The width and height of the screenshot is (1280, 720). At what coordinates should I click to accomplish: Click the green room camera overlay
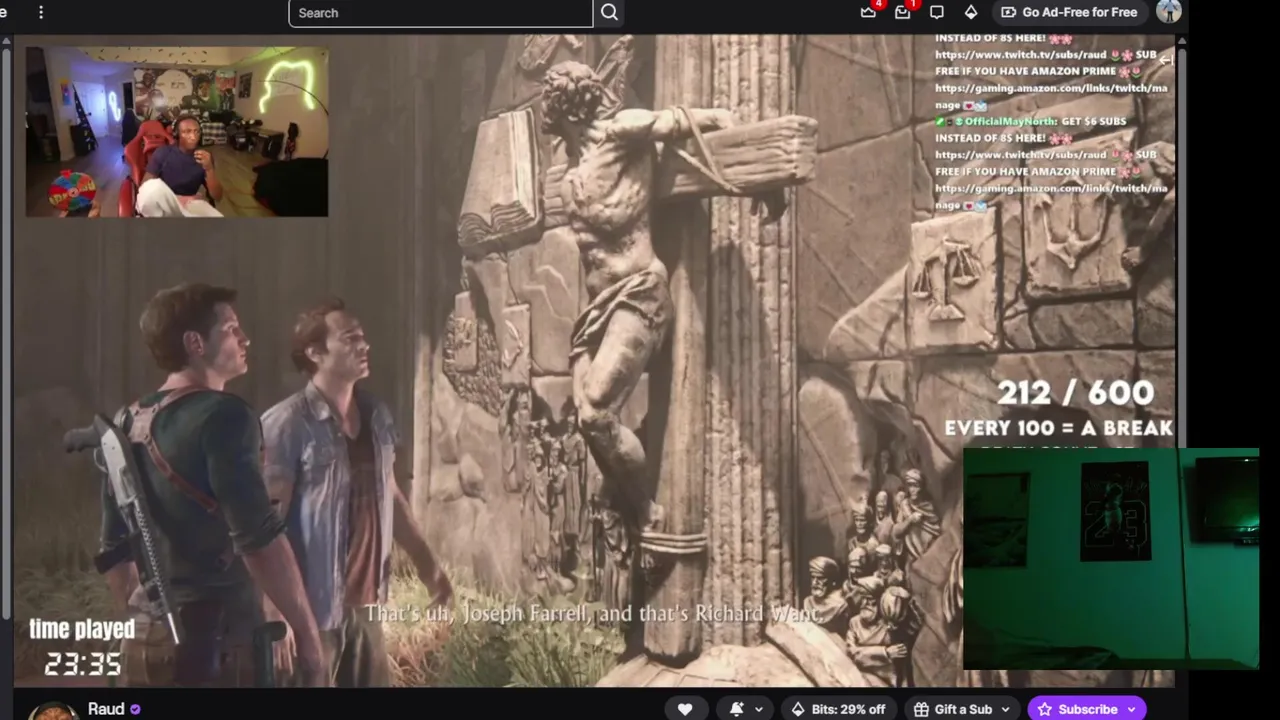(x=1111, y=559)
